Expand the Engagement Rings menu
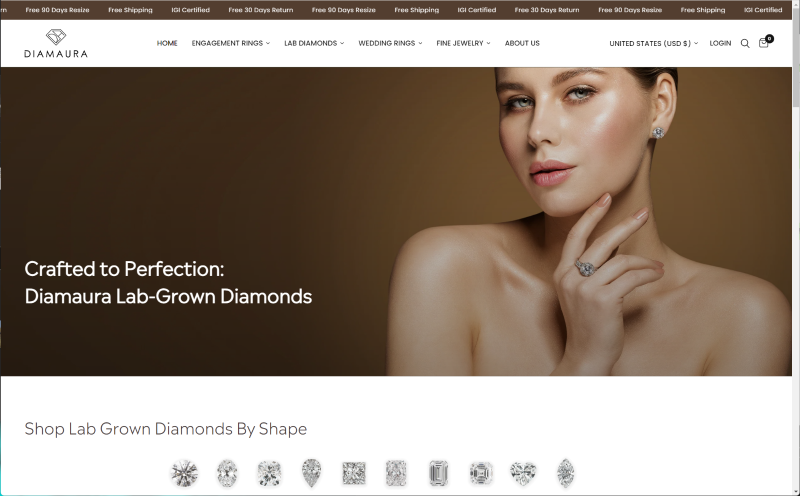The height and width of the screenshot is (496, 800). pyautogui.click(x=231, y=43)
